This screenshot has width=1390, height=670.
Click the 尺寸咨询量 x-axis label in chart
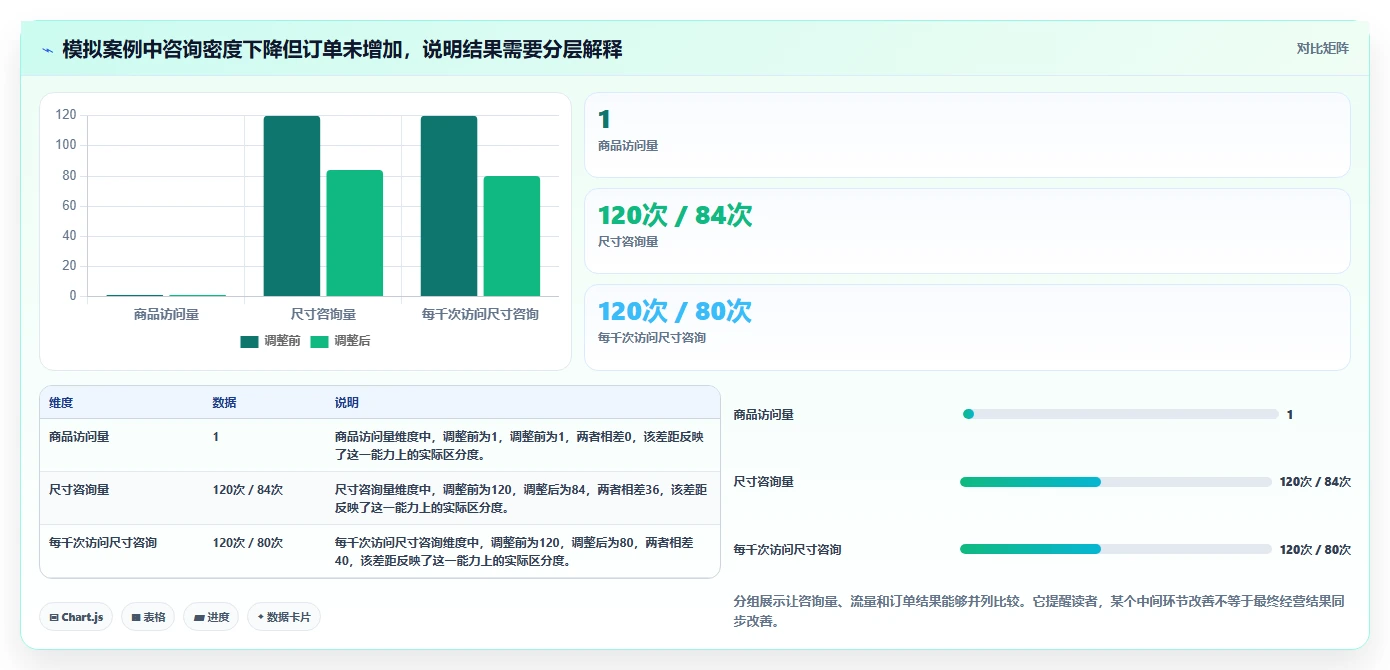tap(323, 314)
